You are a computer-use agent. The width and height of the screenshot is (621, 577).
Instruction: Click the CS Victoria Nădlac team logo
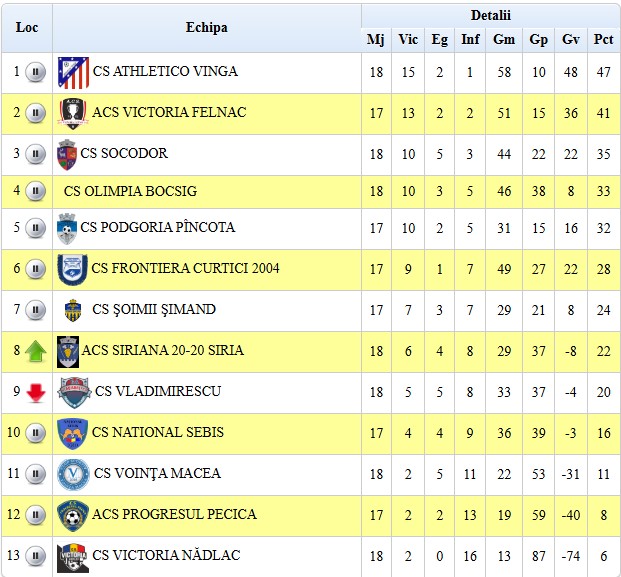[73, 556]
